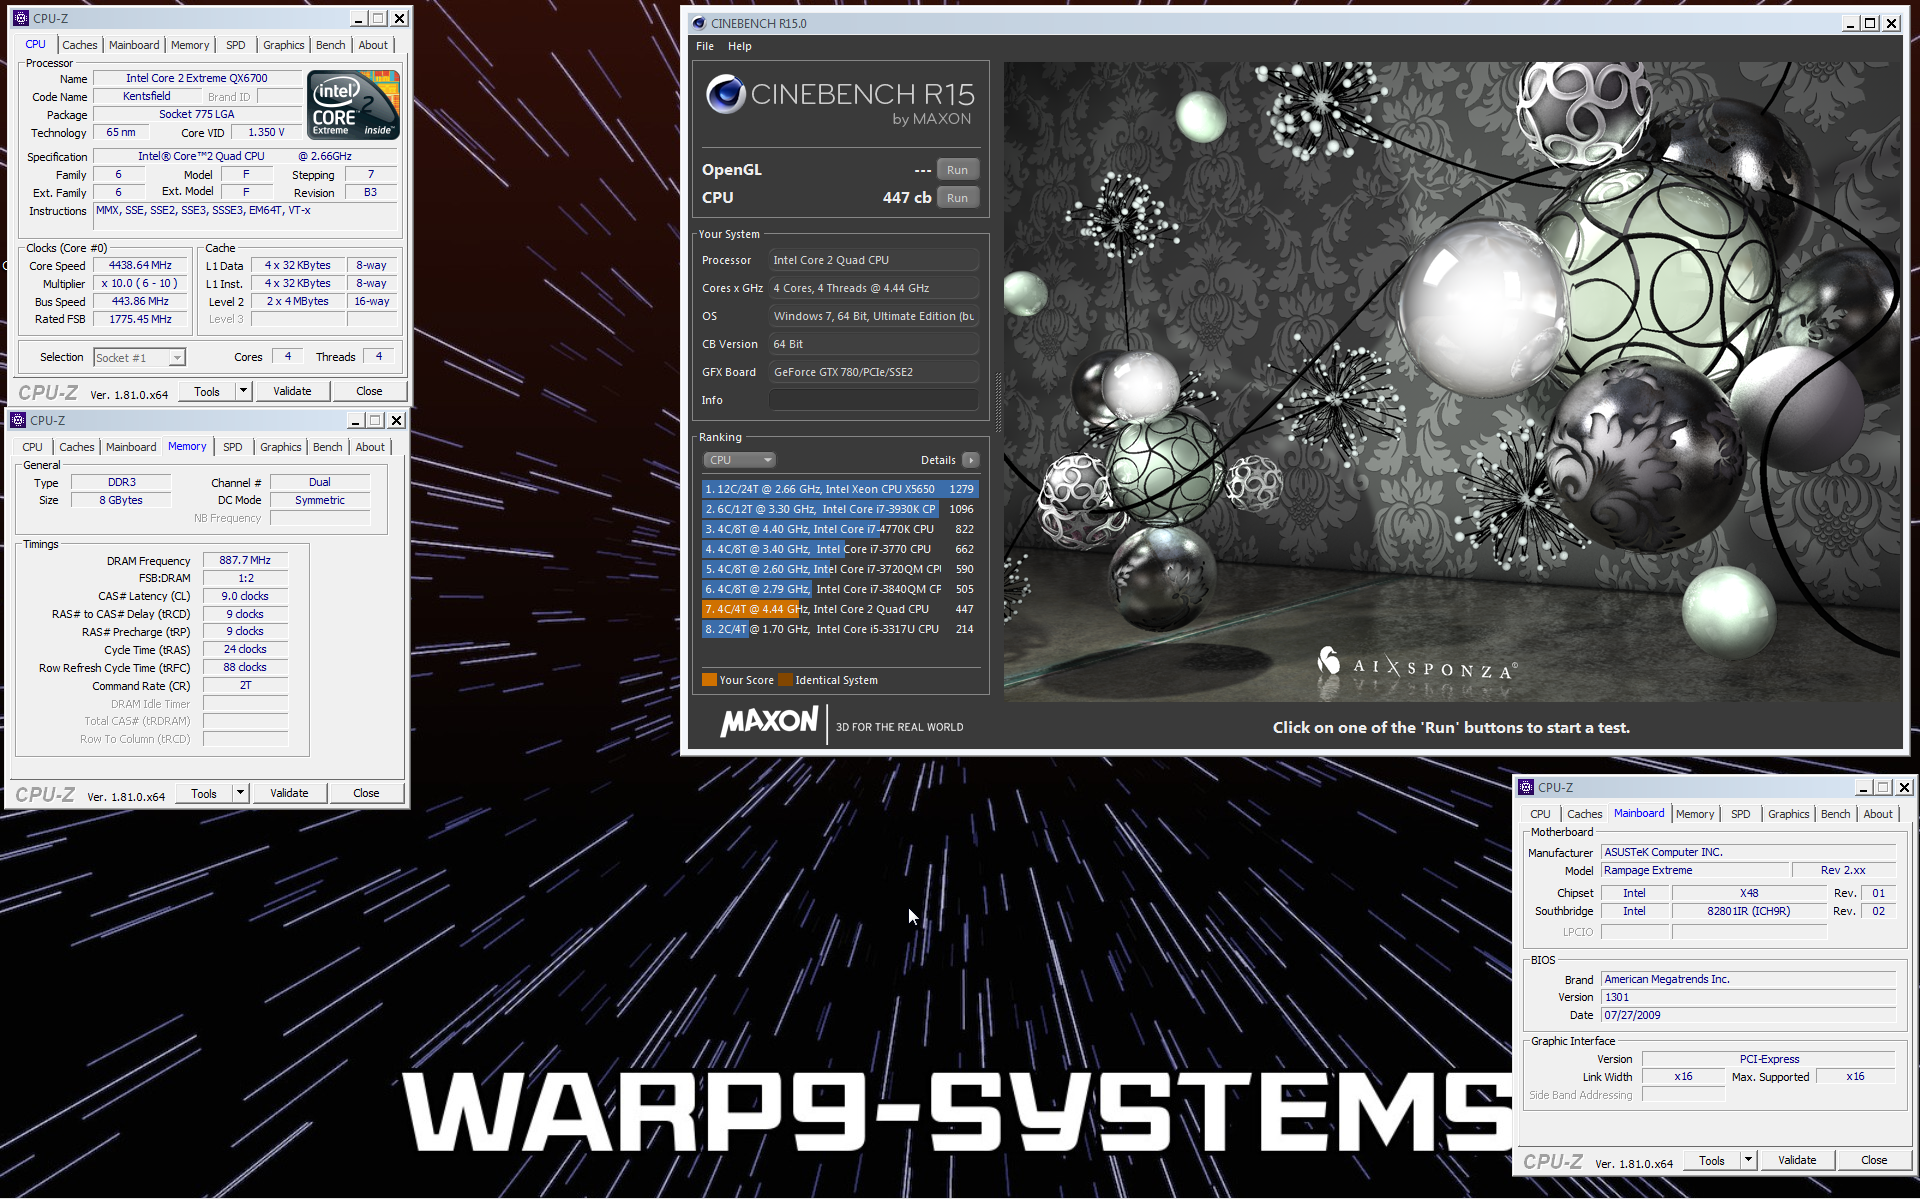Image resolution: width=1920 pixels, height=1200 pixels.
Task: Click the BIOS version 1301 field
Action: pos(1748,998)
